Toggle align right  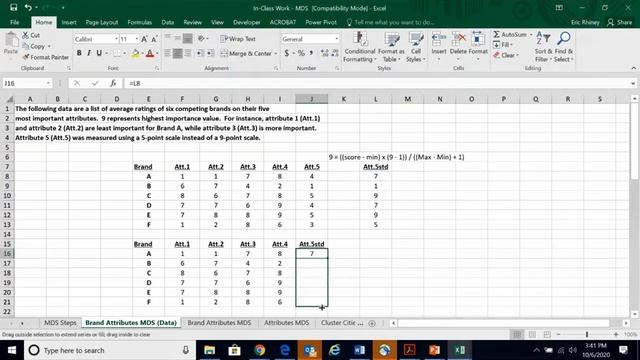pyautogui.click(x=188, y=53)
